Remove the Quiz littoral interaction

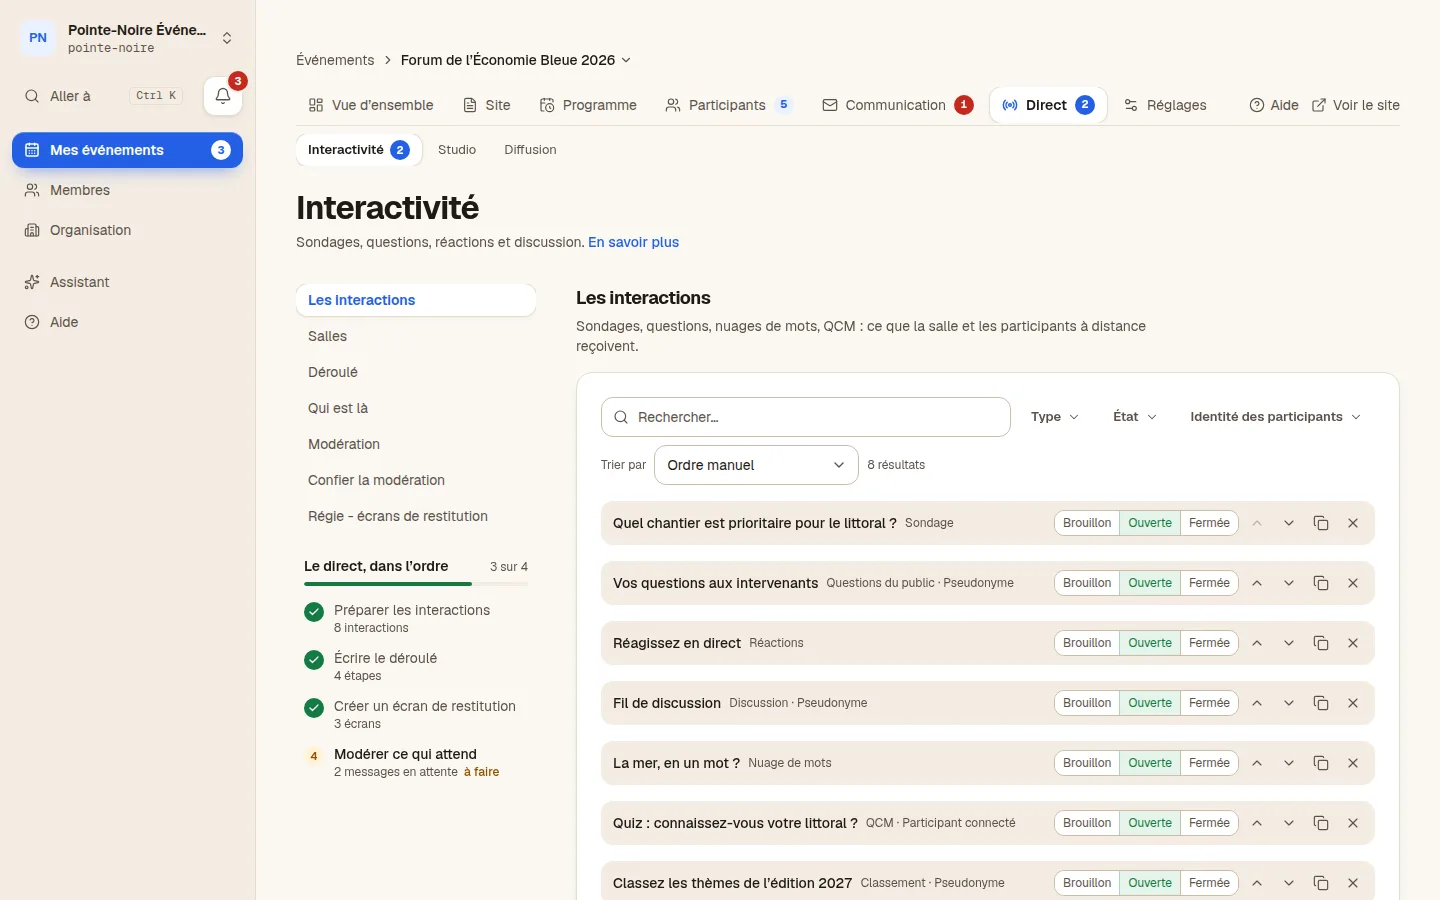pyautogui.click(x=1353, y=823)
